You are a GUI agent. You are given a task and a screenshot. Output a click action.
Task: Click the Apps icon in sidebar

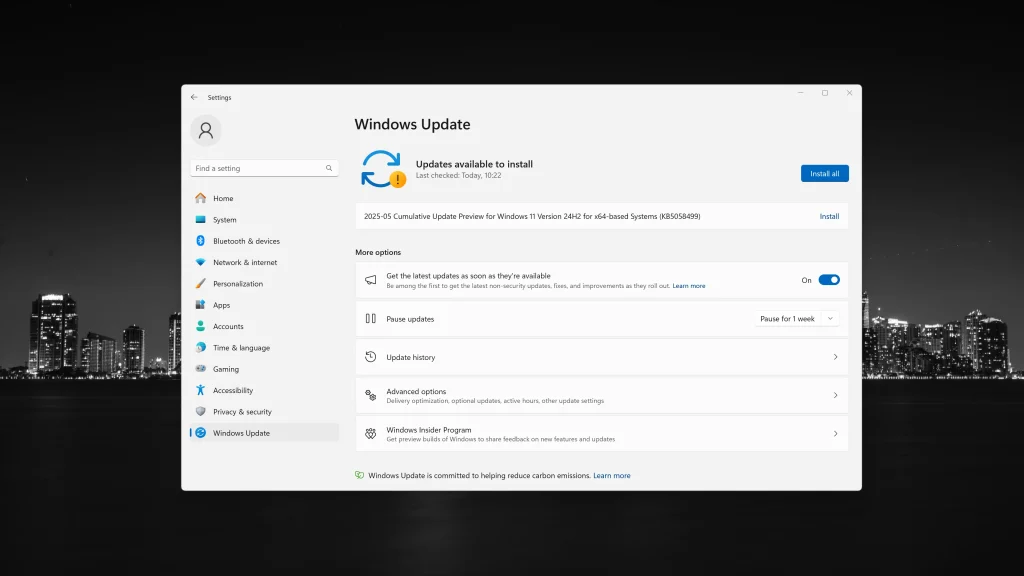click(200, 305)
